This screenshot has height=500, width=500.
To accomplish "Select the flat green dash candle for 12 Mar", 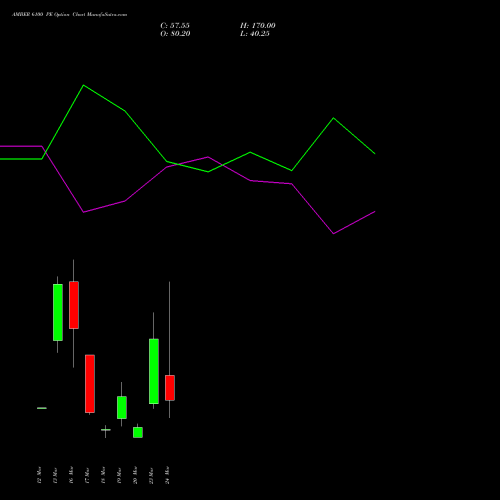I will (x=42, y=408).
